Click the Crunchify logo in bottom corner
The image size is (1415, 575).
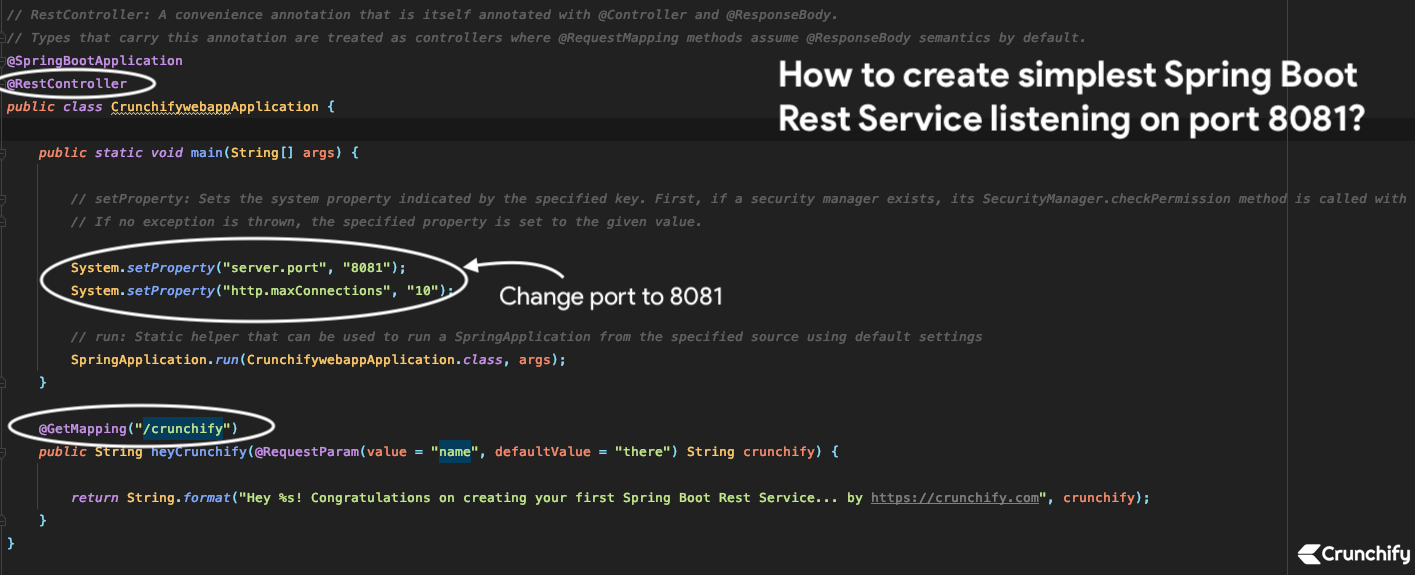[1353, 554]
